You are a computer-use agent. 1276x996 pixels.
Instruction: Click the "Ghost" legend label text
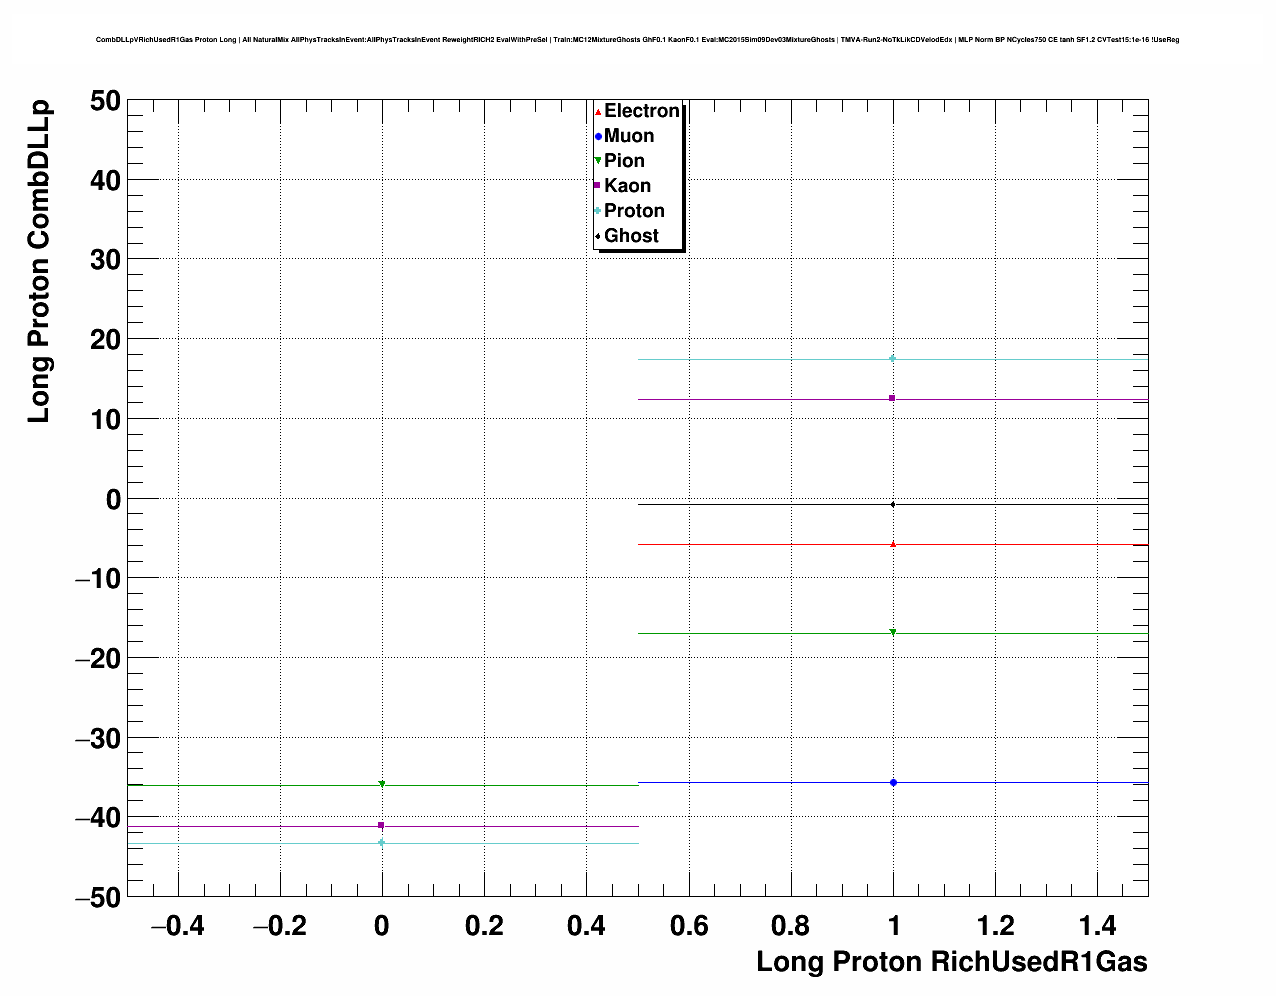631,236
